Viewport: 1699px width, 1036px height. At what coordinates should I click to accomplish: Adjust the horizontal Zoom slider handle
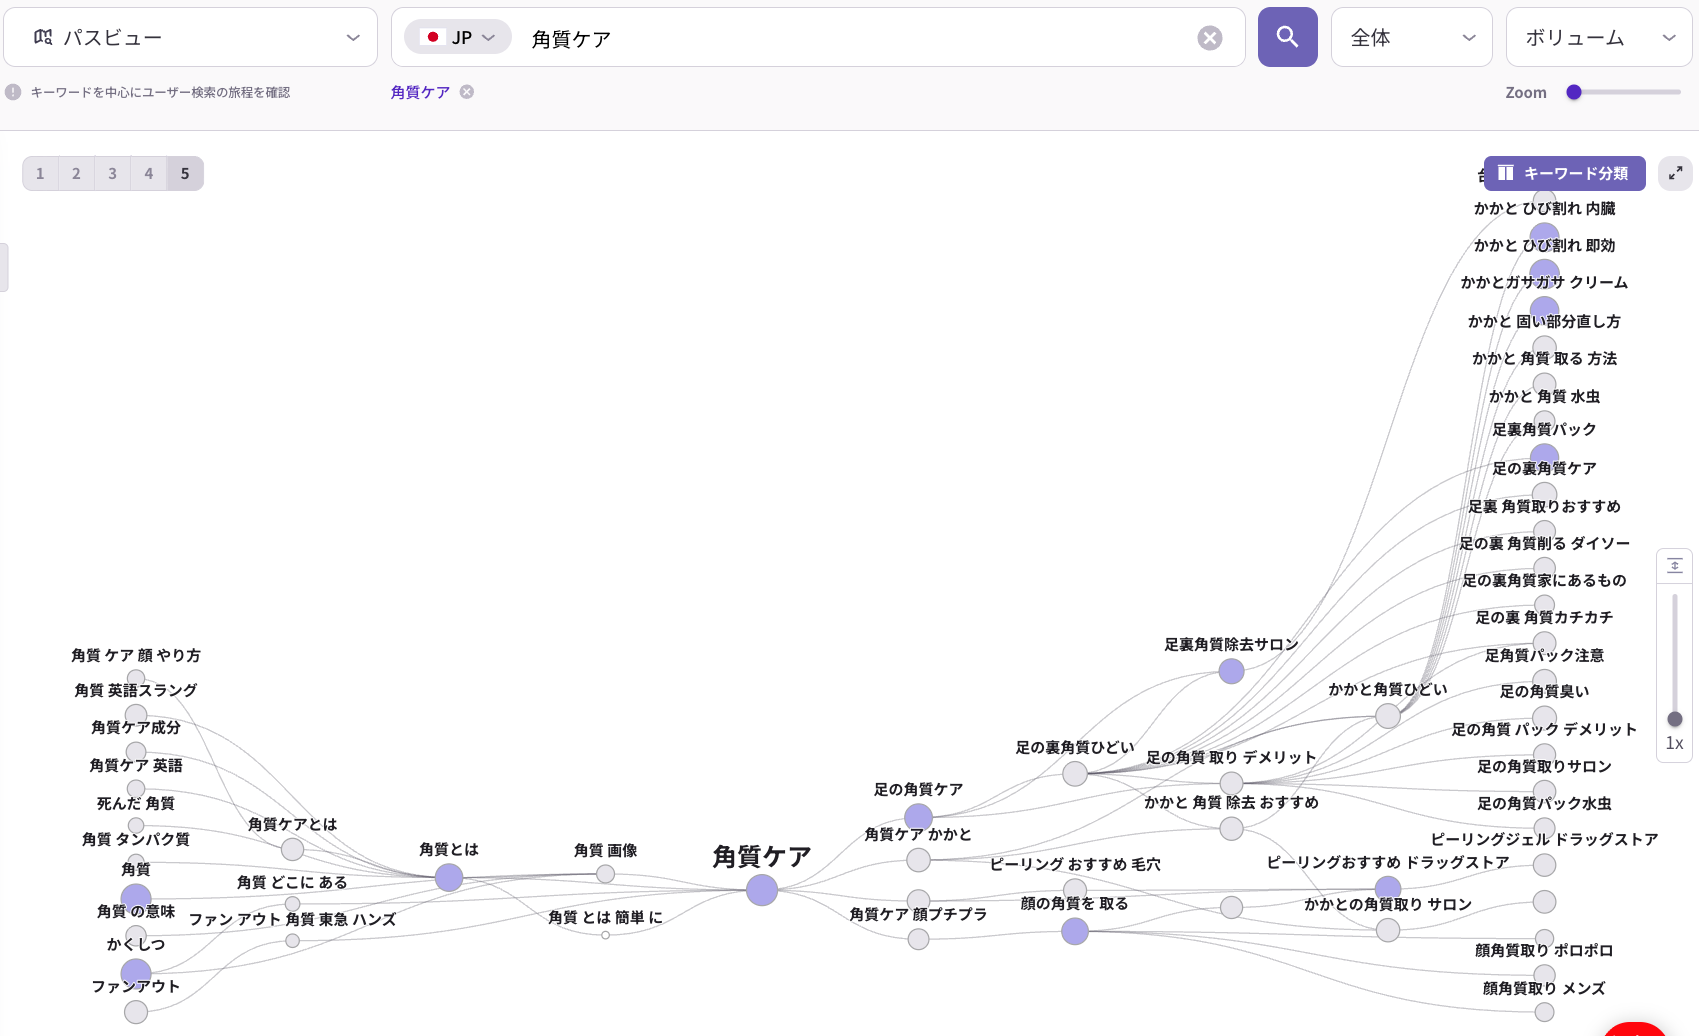tap(1574, 92)
